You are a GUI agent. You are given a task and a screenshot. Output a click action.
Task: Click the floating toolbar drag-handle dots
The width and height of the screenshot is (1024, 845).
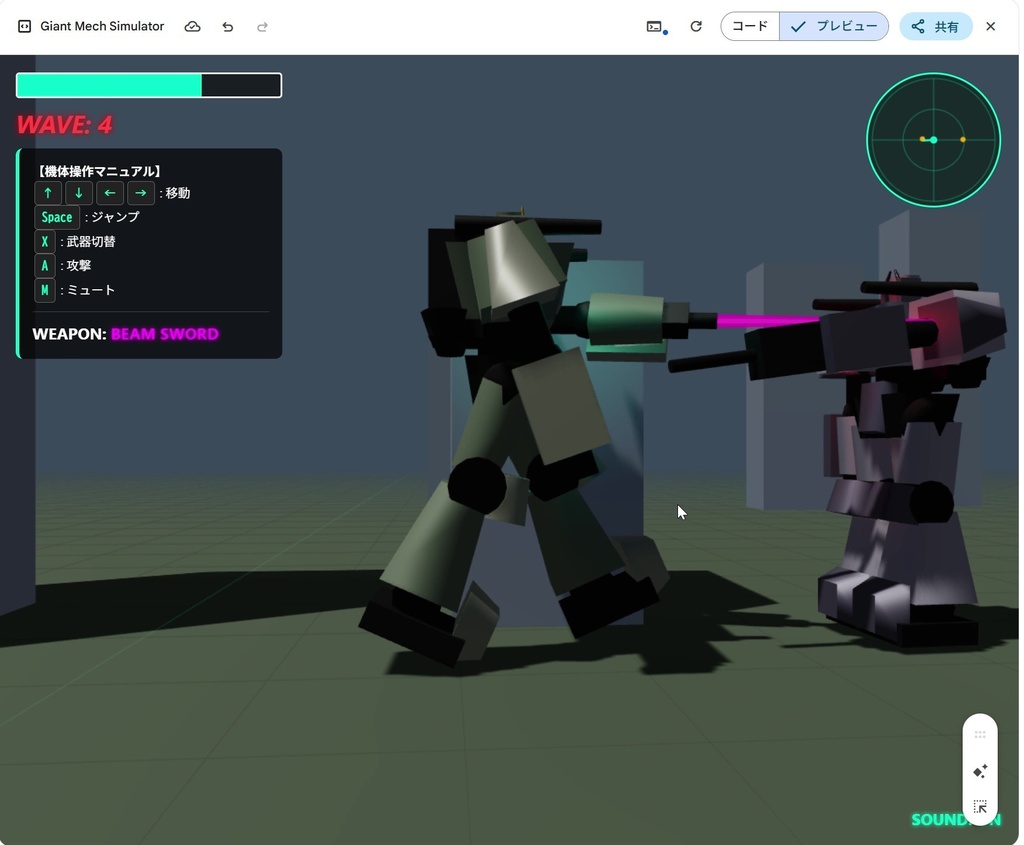[980, 735]
